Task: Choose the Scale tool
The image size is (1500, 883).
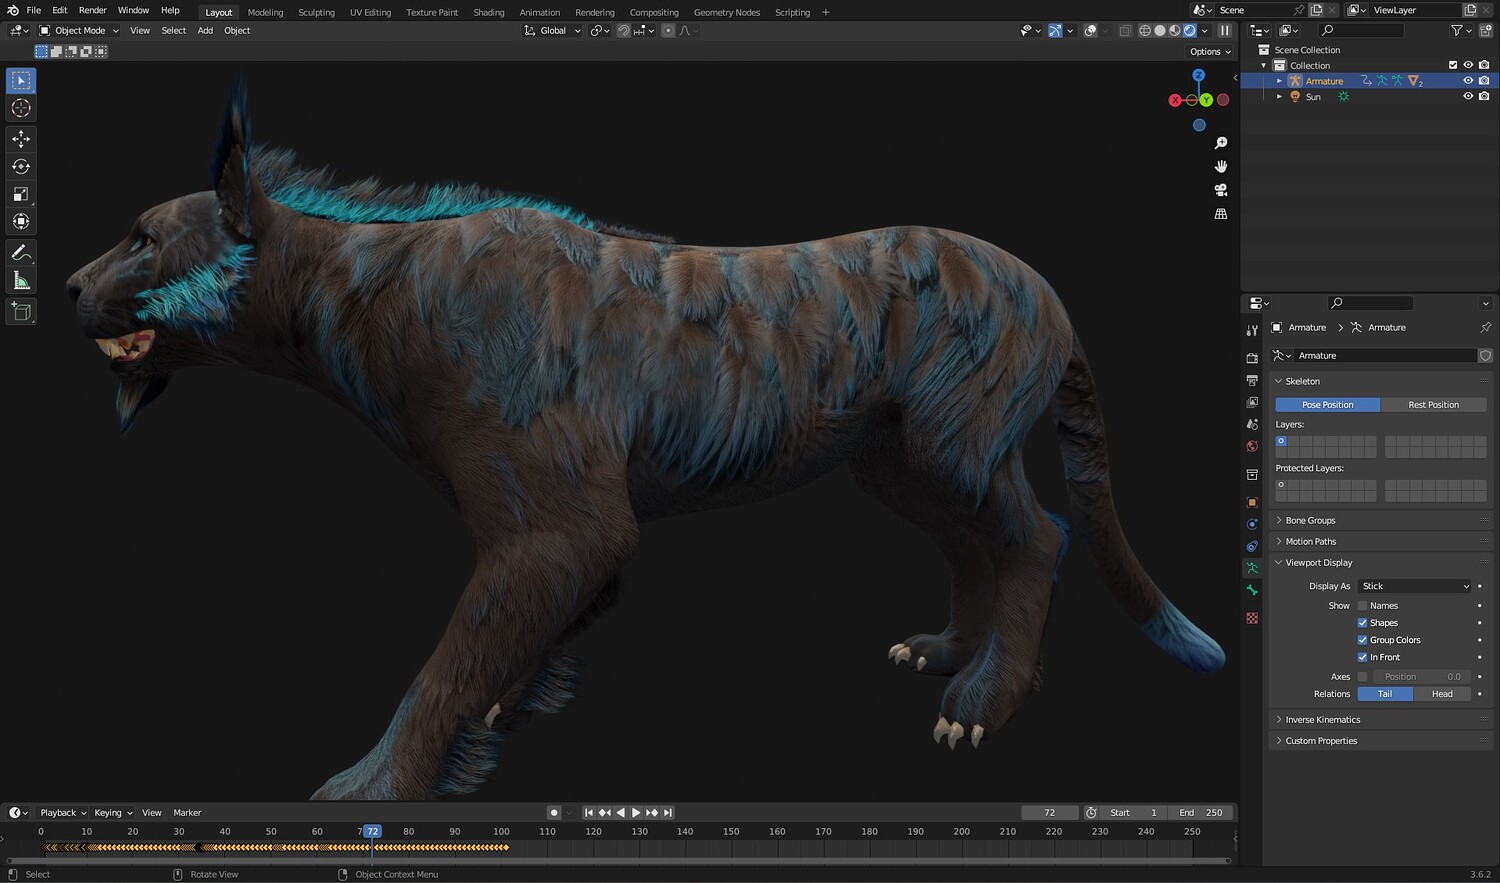Action: (x=21, y=194)
